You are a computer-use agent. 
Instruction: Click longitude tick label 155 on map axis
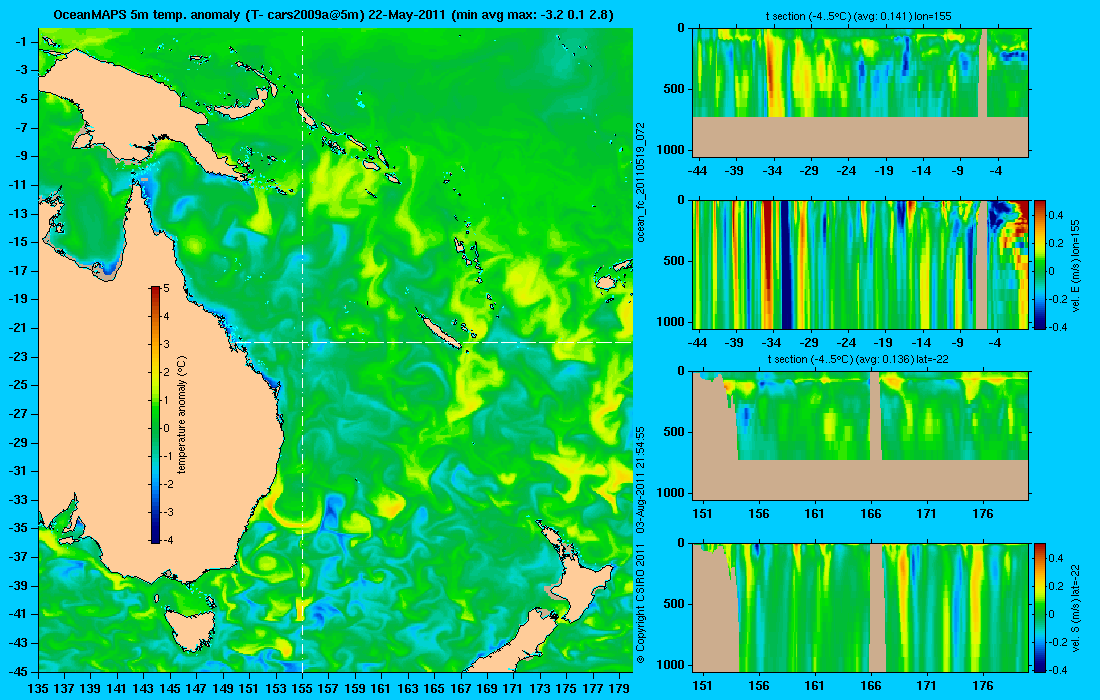click(302, 688)
